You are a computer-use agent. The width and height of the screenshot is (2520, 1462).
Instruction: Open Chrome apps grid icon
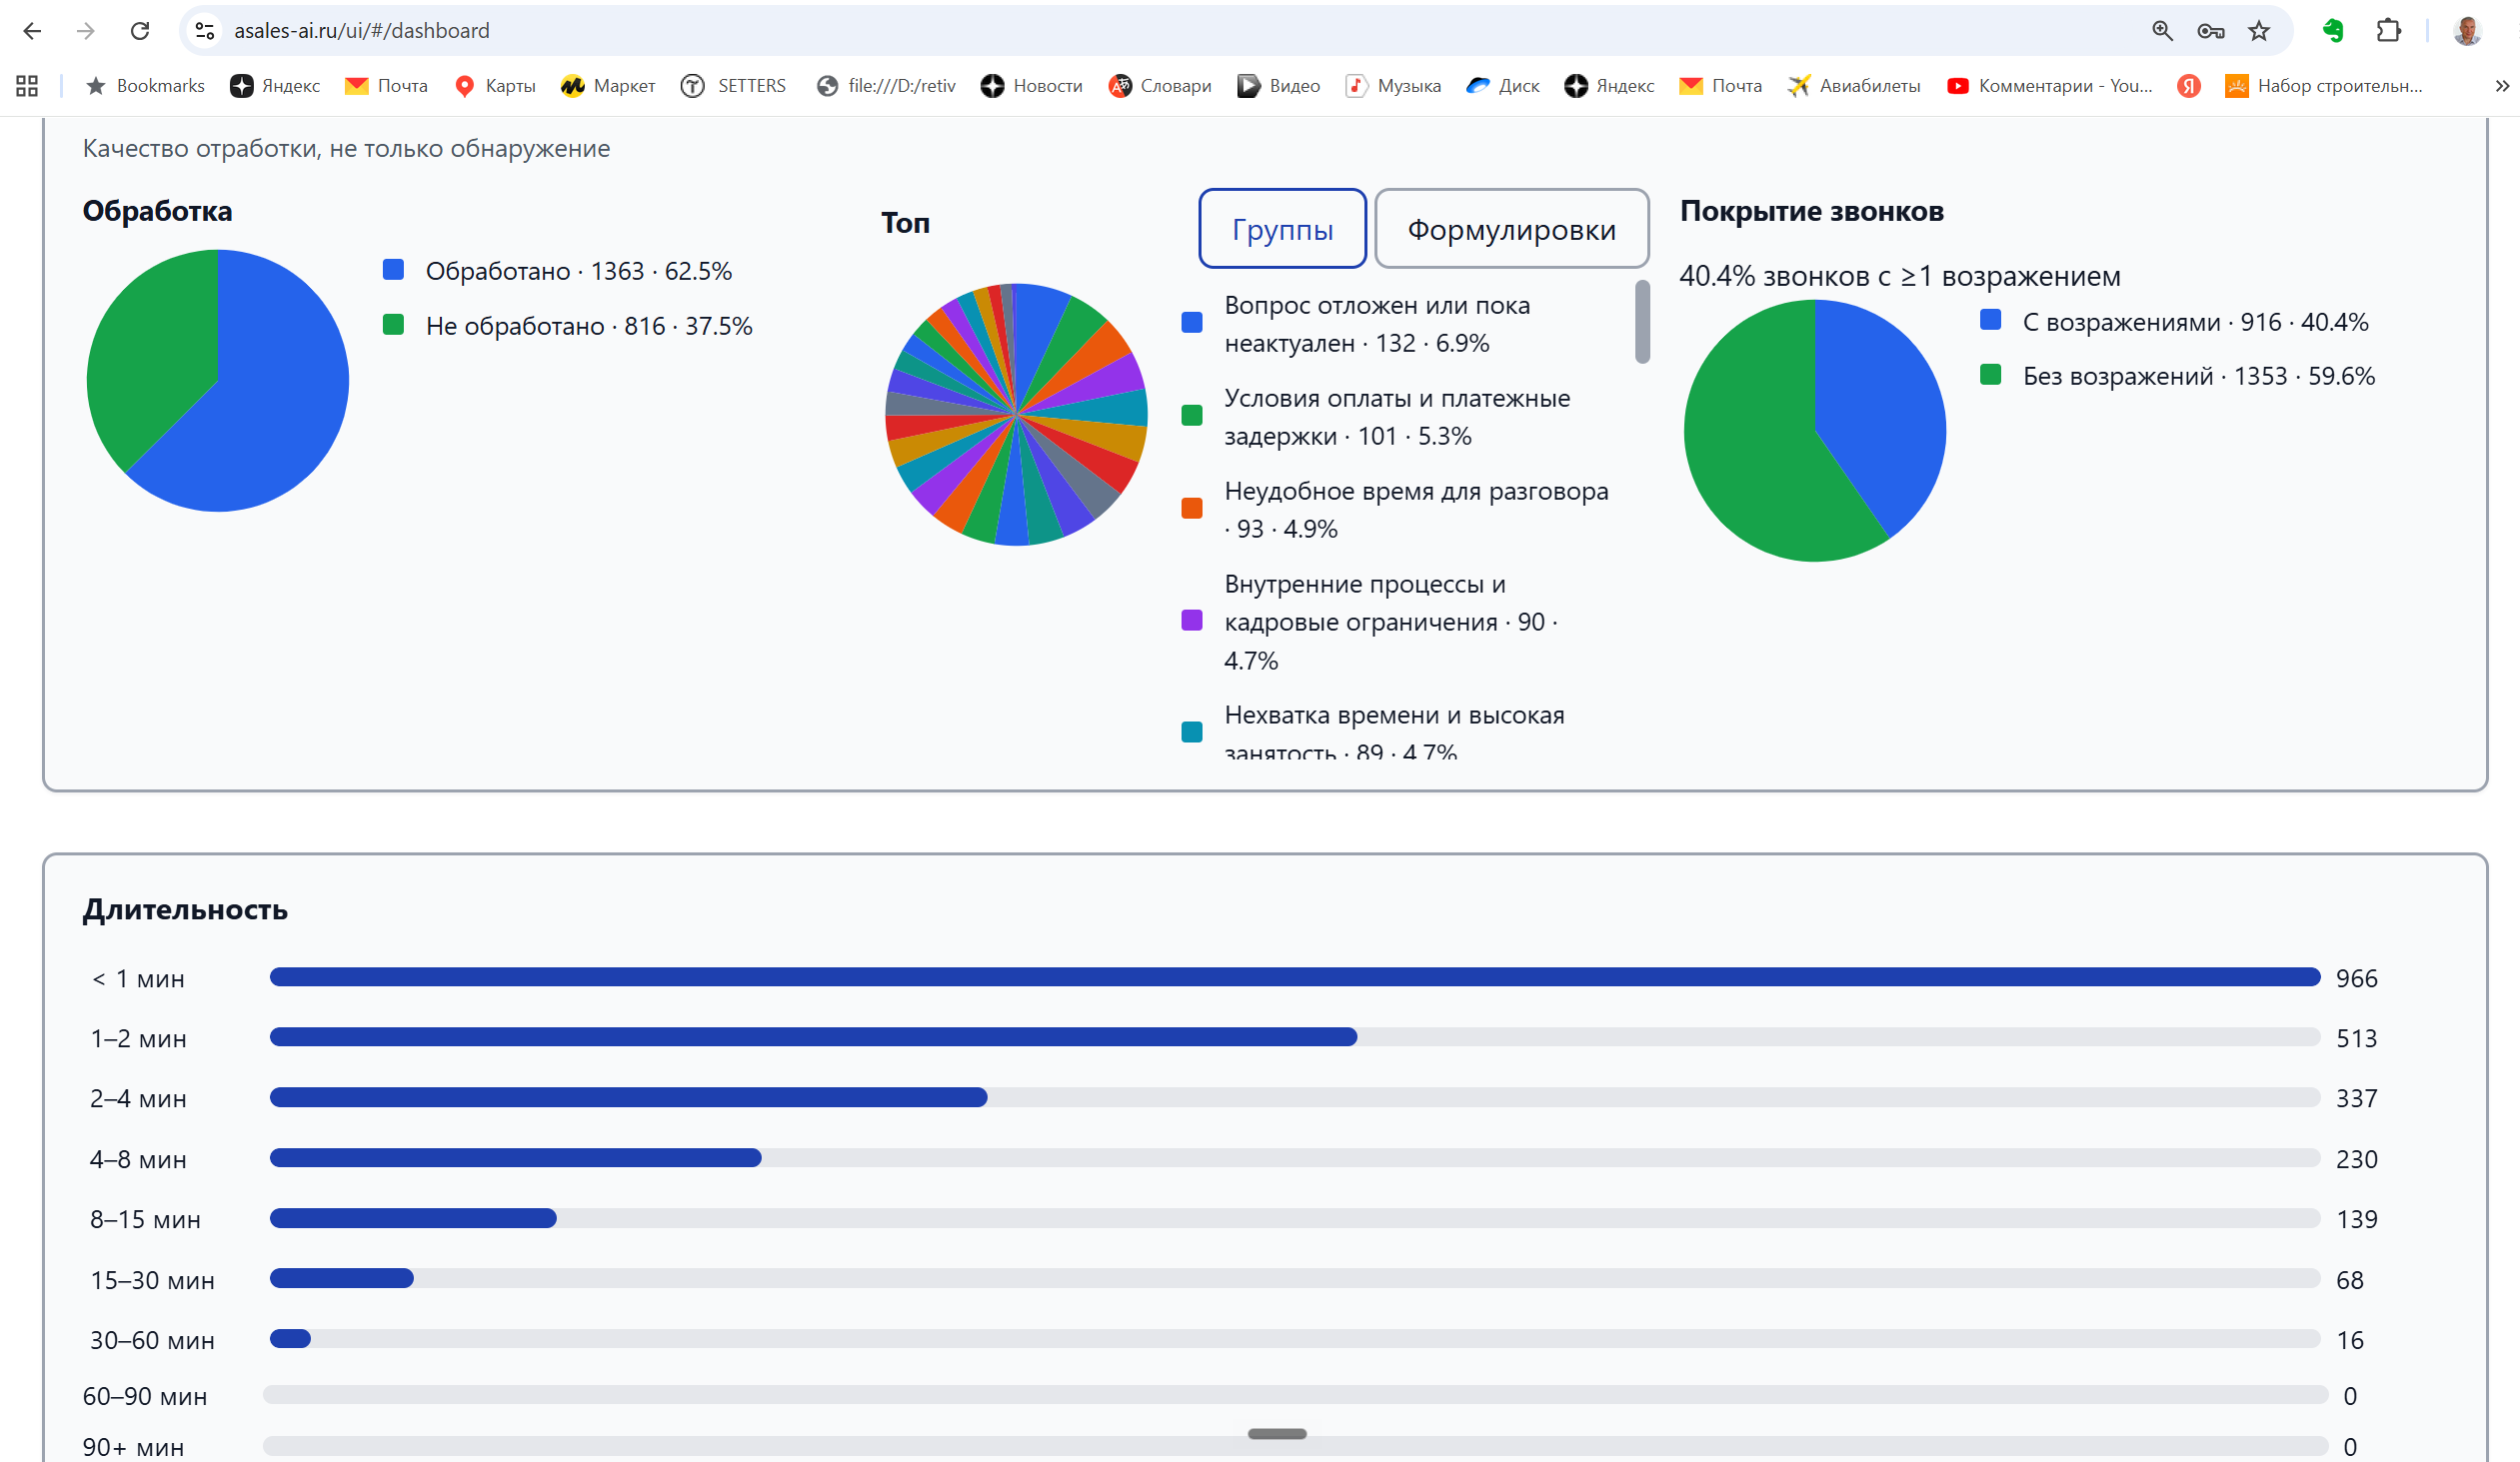coord(27,86)
